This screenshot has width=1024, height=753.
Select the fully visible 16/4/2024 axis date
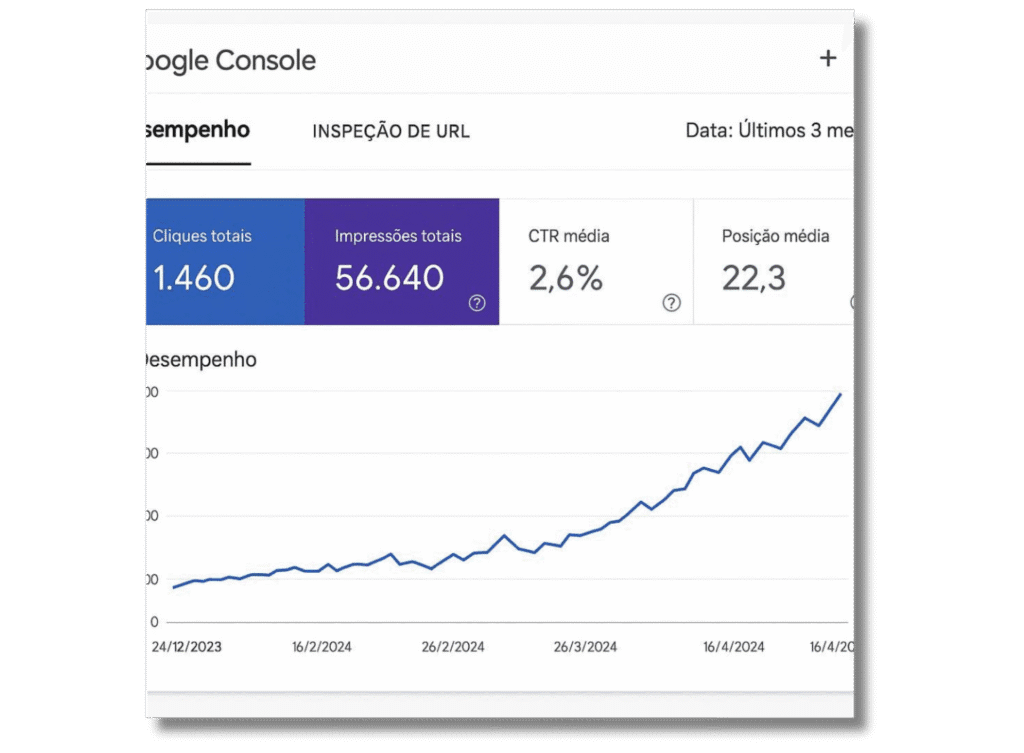point(733,647)
